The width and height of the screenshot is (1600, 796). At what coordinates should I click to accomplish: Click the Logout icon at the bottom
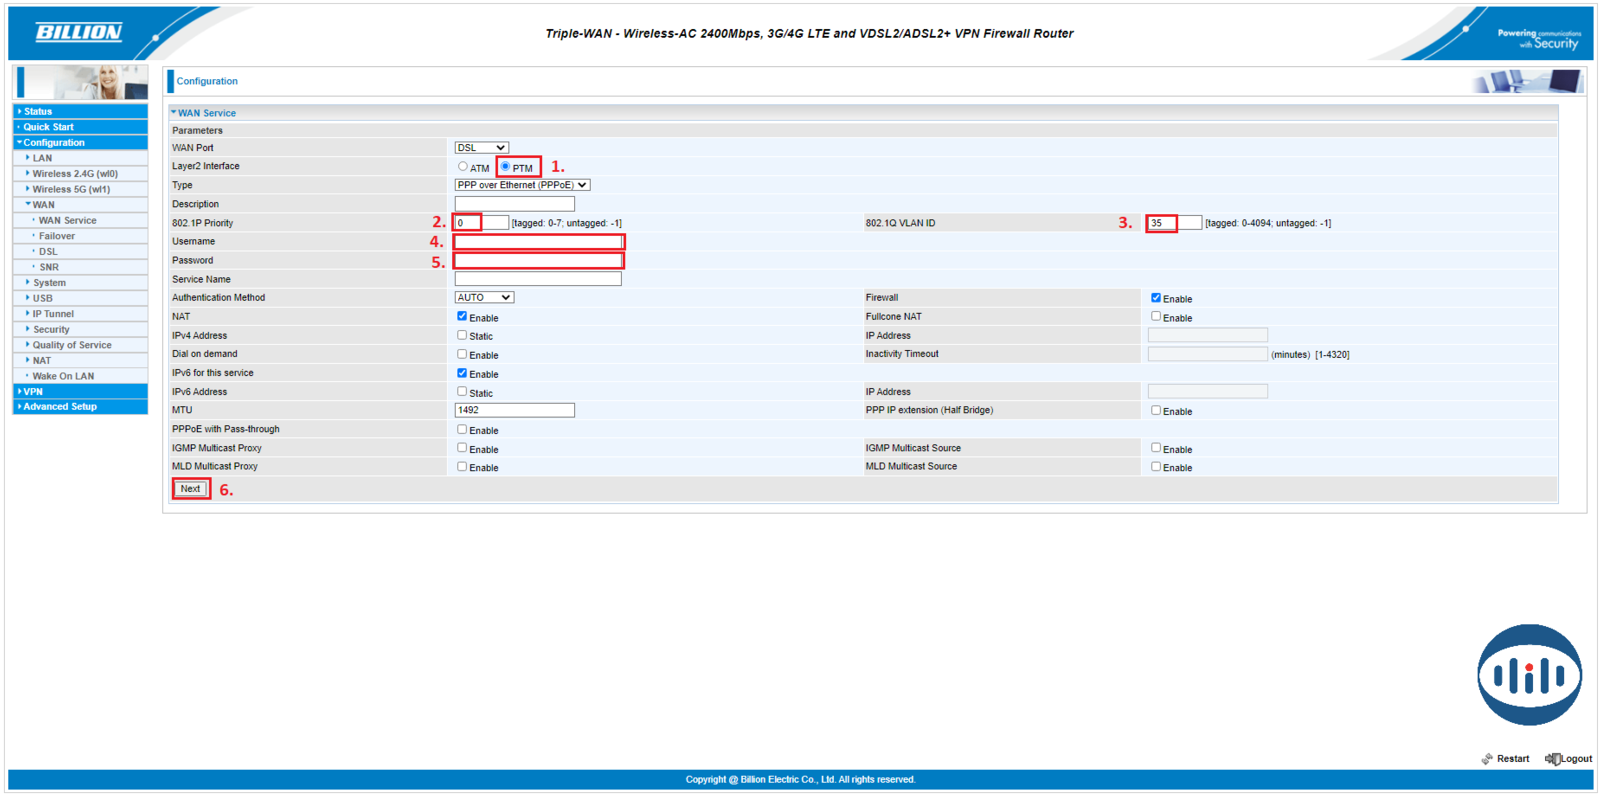pyautogui.click(x=1552, y=759)
